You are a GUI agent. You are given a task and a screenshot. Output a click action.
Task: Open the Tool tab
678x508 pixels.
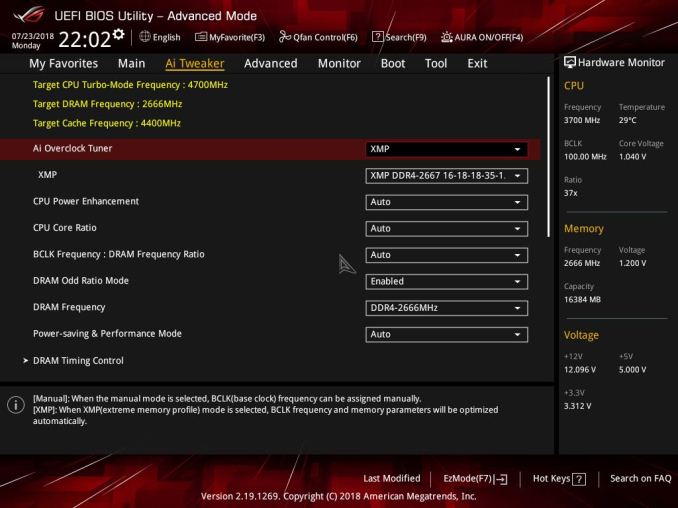pos(436,64)
